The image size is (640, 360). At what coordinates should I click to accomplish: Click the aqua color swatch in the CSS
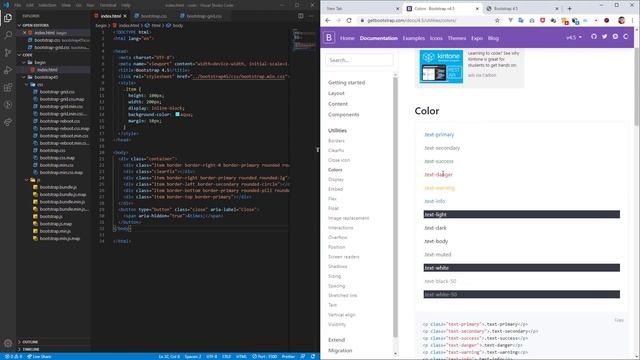[178, 114]
